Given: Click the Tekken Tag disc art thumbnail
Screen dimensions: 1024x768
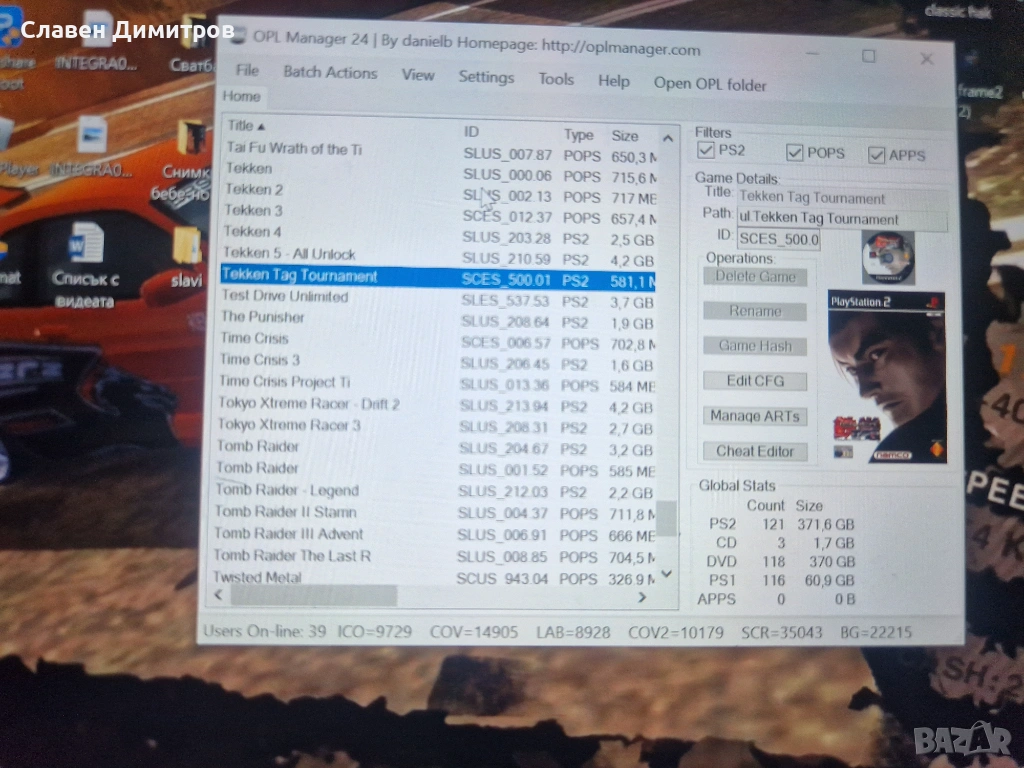Looking at the screenshot, I should tap(888, 257).
